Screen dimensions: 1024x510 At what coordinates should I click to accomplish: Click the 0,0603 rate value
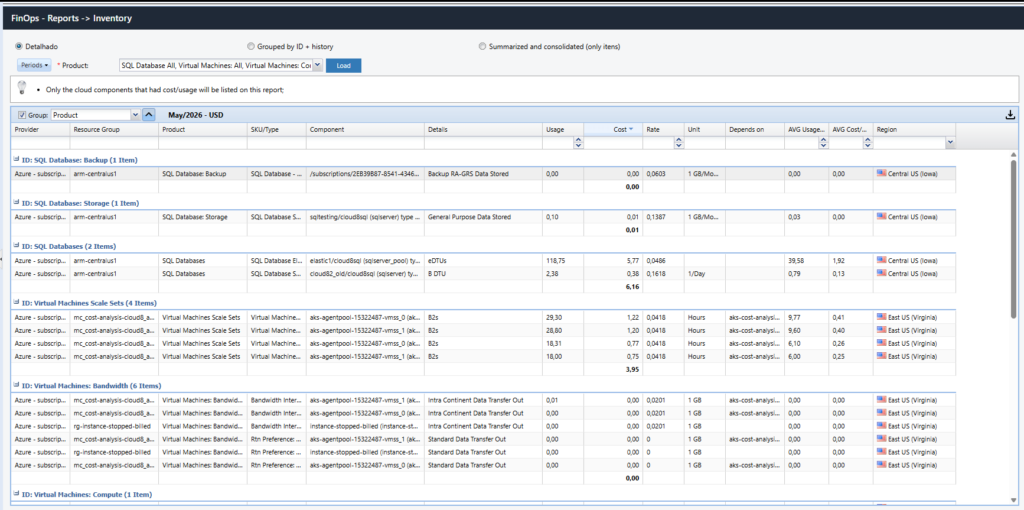656,174
